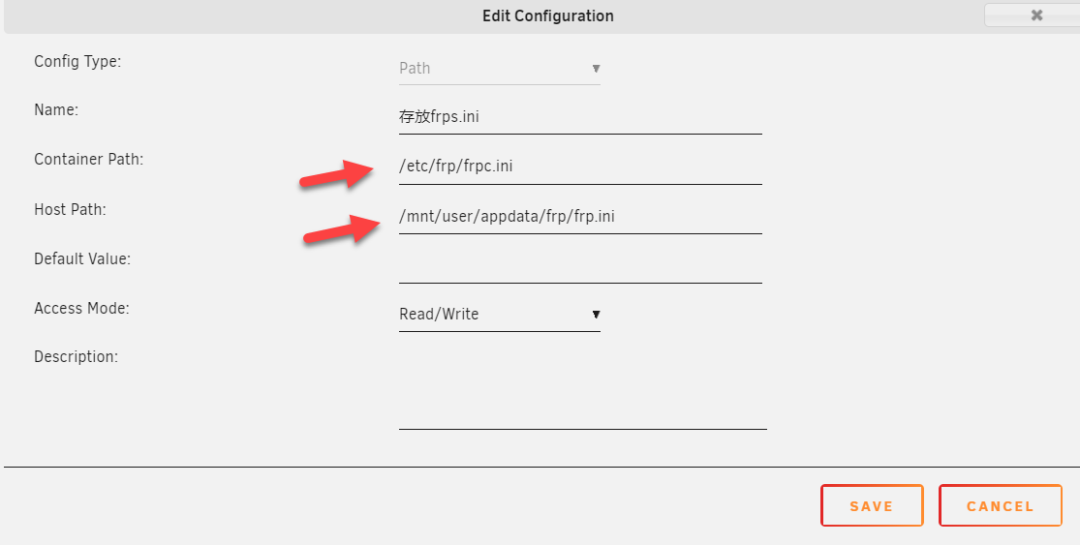Select the "Access Mode:" label

[81, 308]
